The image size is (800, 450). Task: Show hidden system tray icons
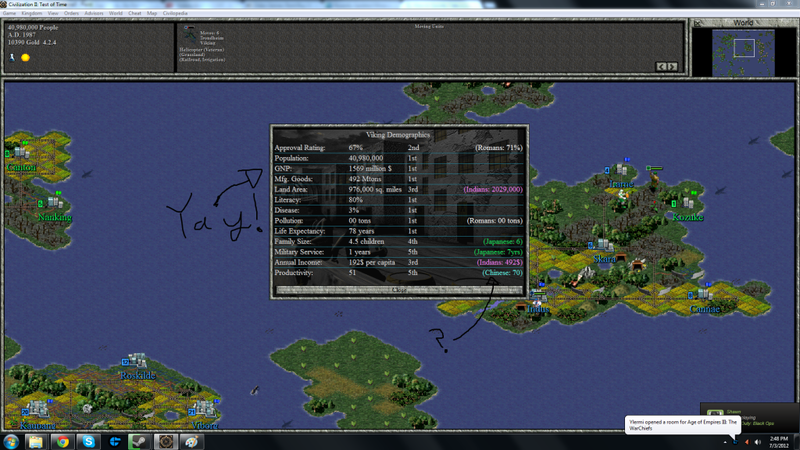click(725, 442)
